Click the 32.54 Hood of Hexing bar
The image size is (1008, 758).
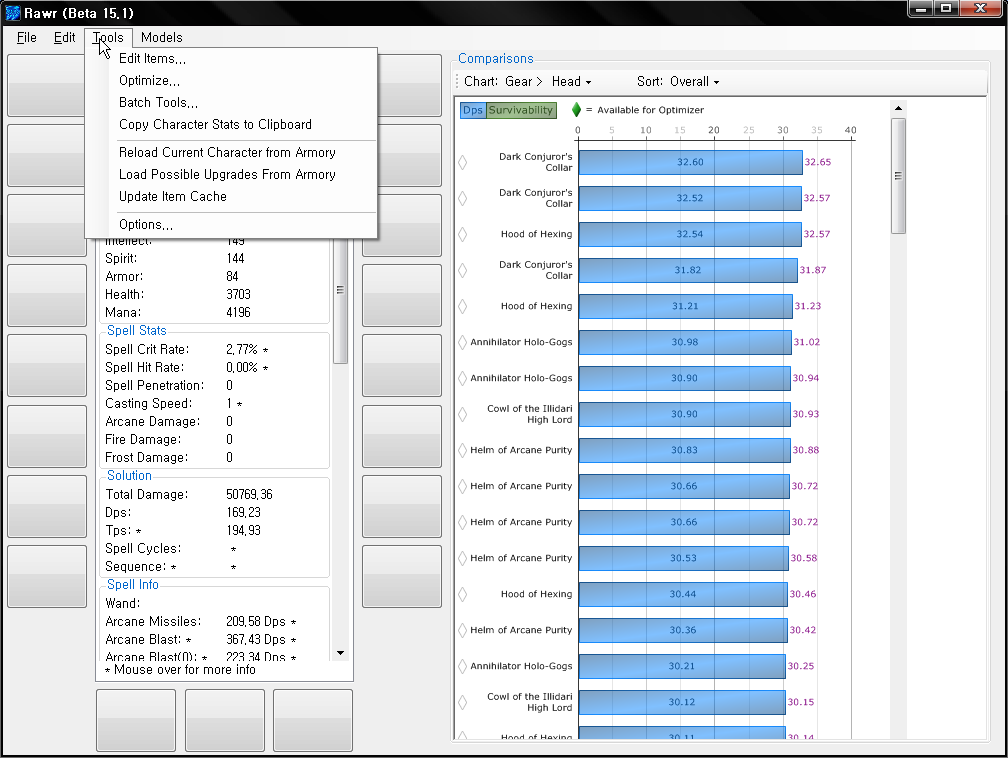click(690, 234)
